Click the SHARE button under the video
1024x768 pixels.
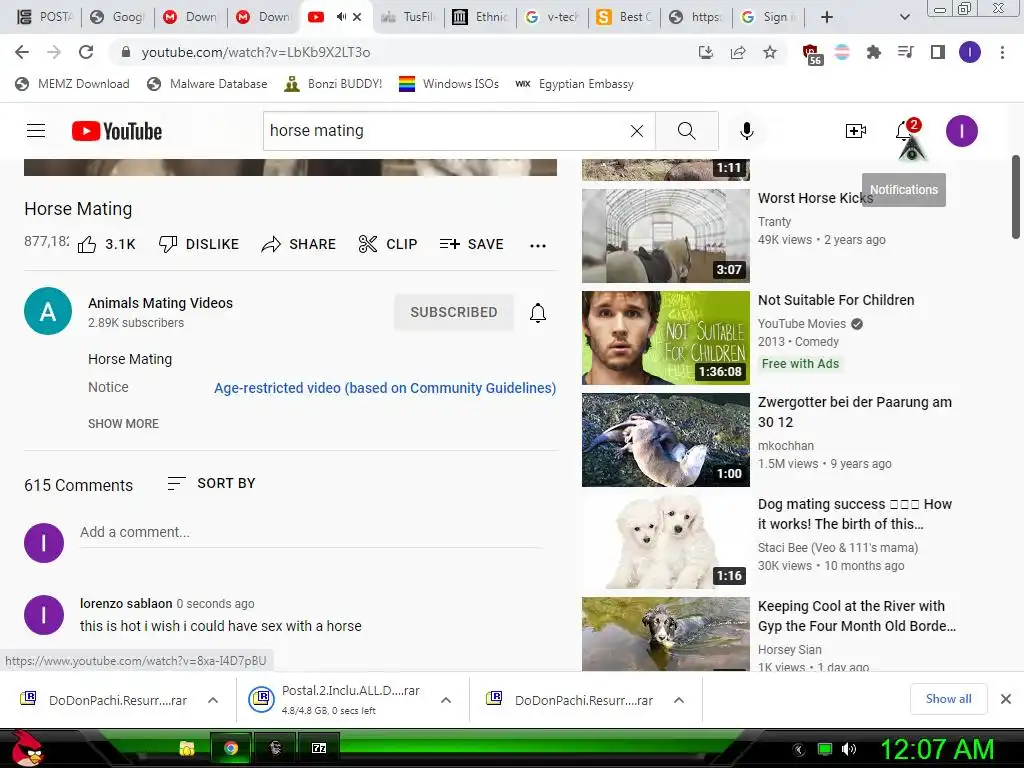tap(298, 244)
